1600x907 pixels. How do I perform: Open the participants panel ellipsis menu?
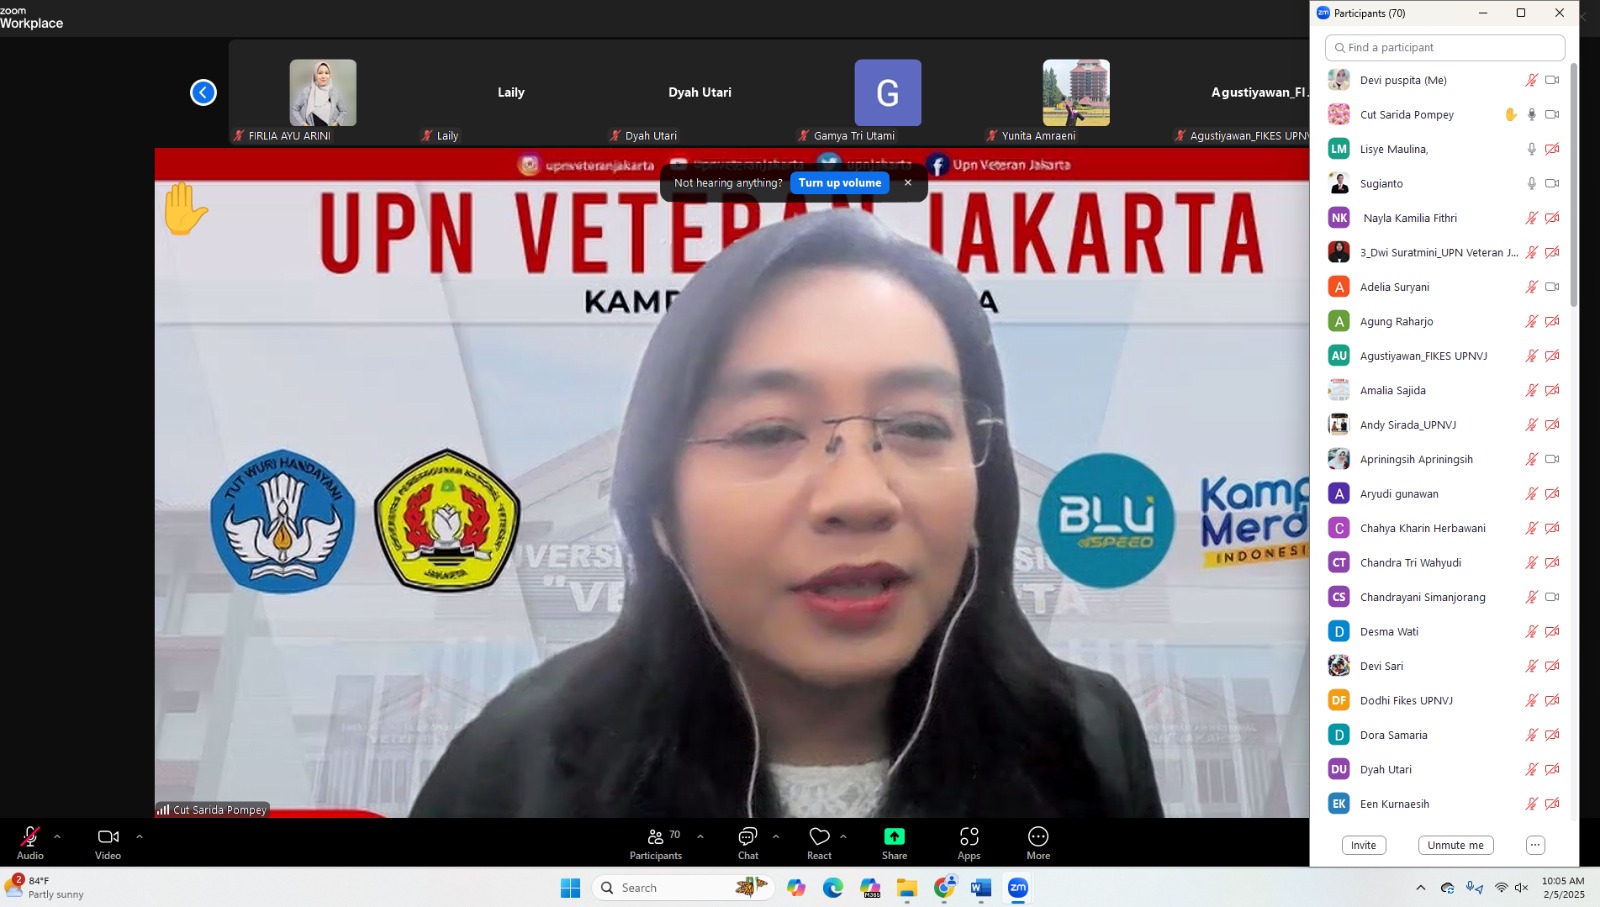click(1535, 845)
